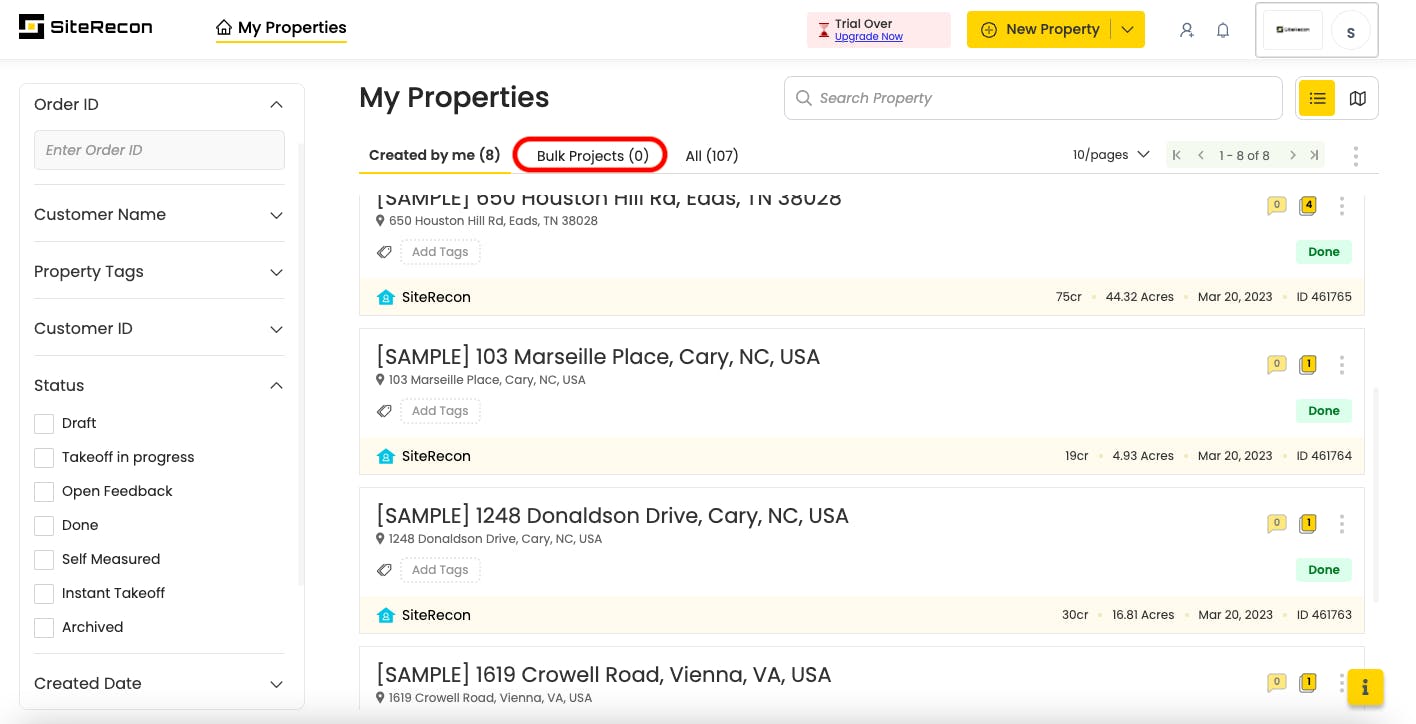Select Created by me (8) tab

click(x=434, y=155)
